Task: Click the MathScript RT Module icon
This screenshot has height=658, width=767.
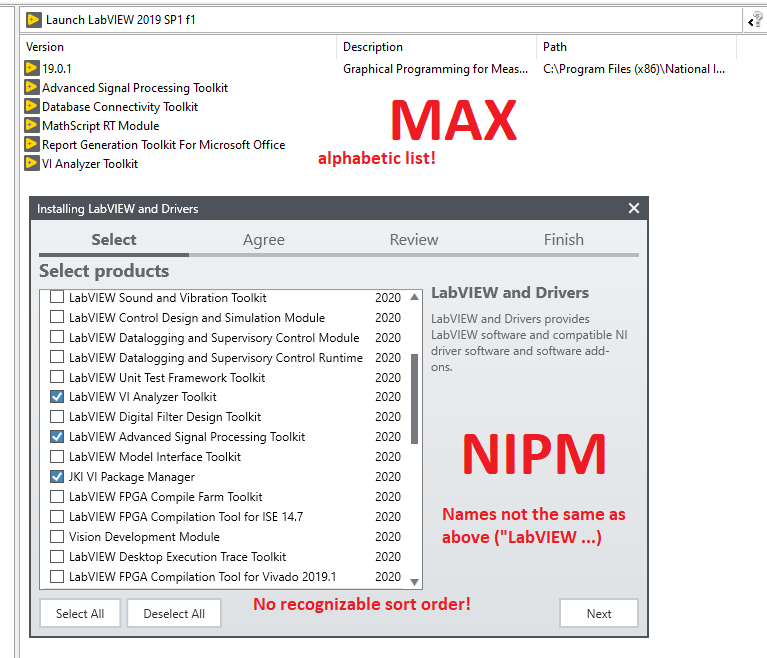Action: click(31, 125)
